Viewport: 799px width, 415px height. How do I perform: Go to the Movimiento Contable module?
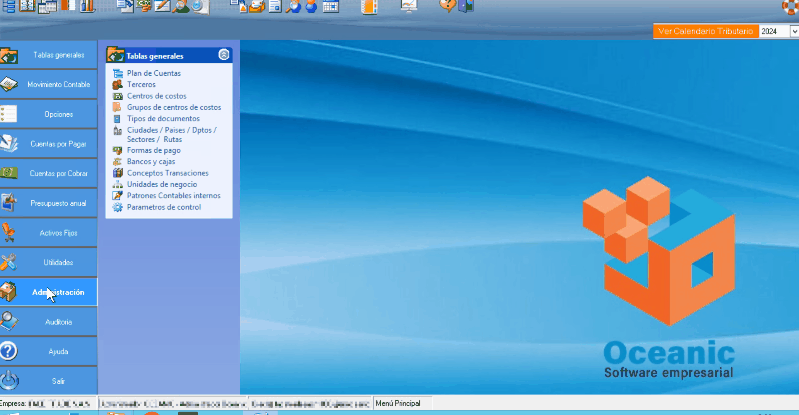[50, 84]
